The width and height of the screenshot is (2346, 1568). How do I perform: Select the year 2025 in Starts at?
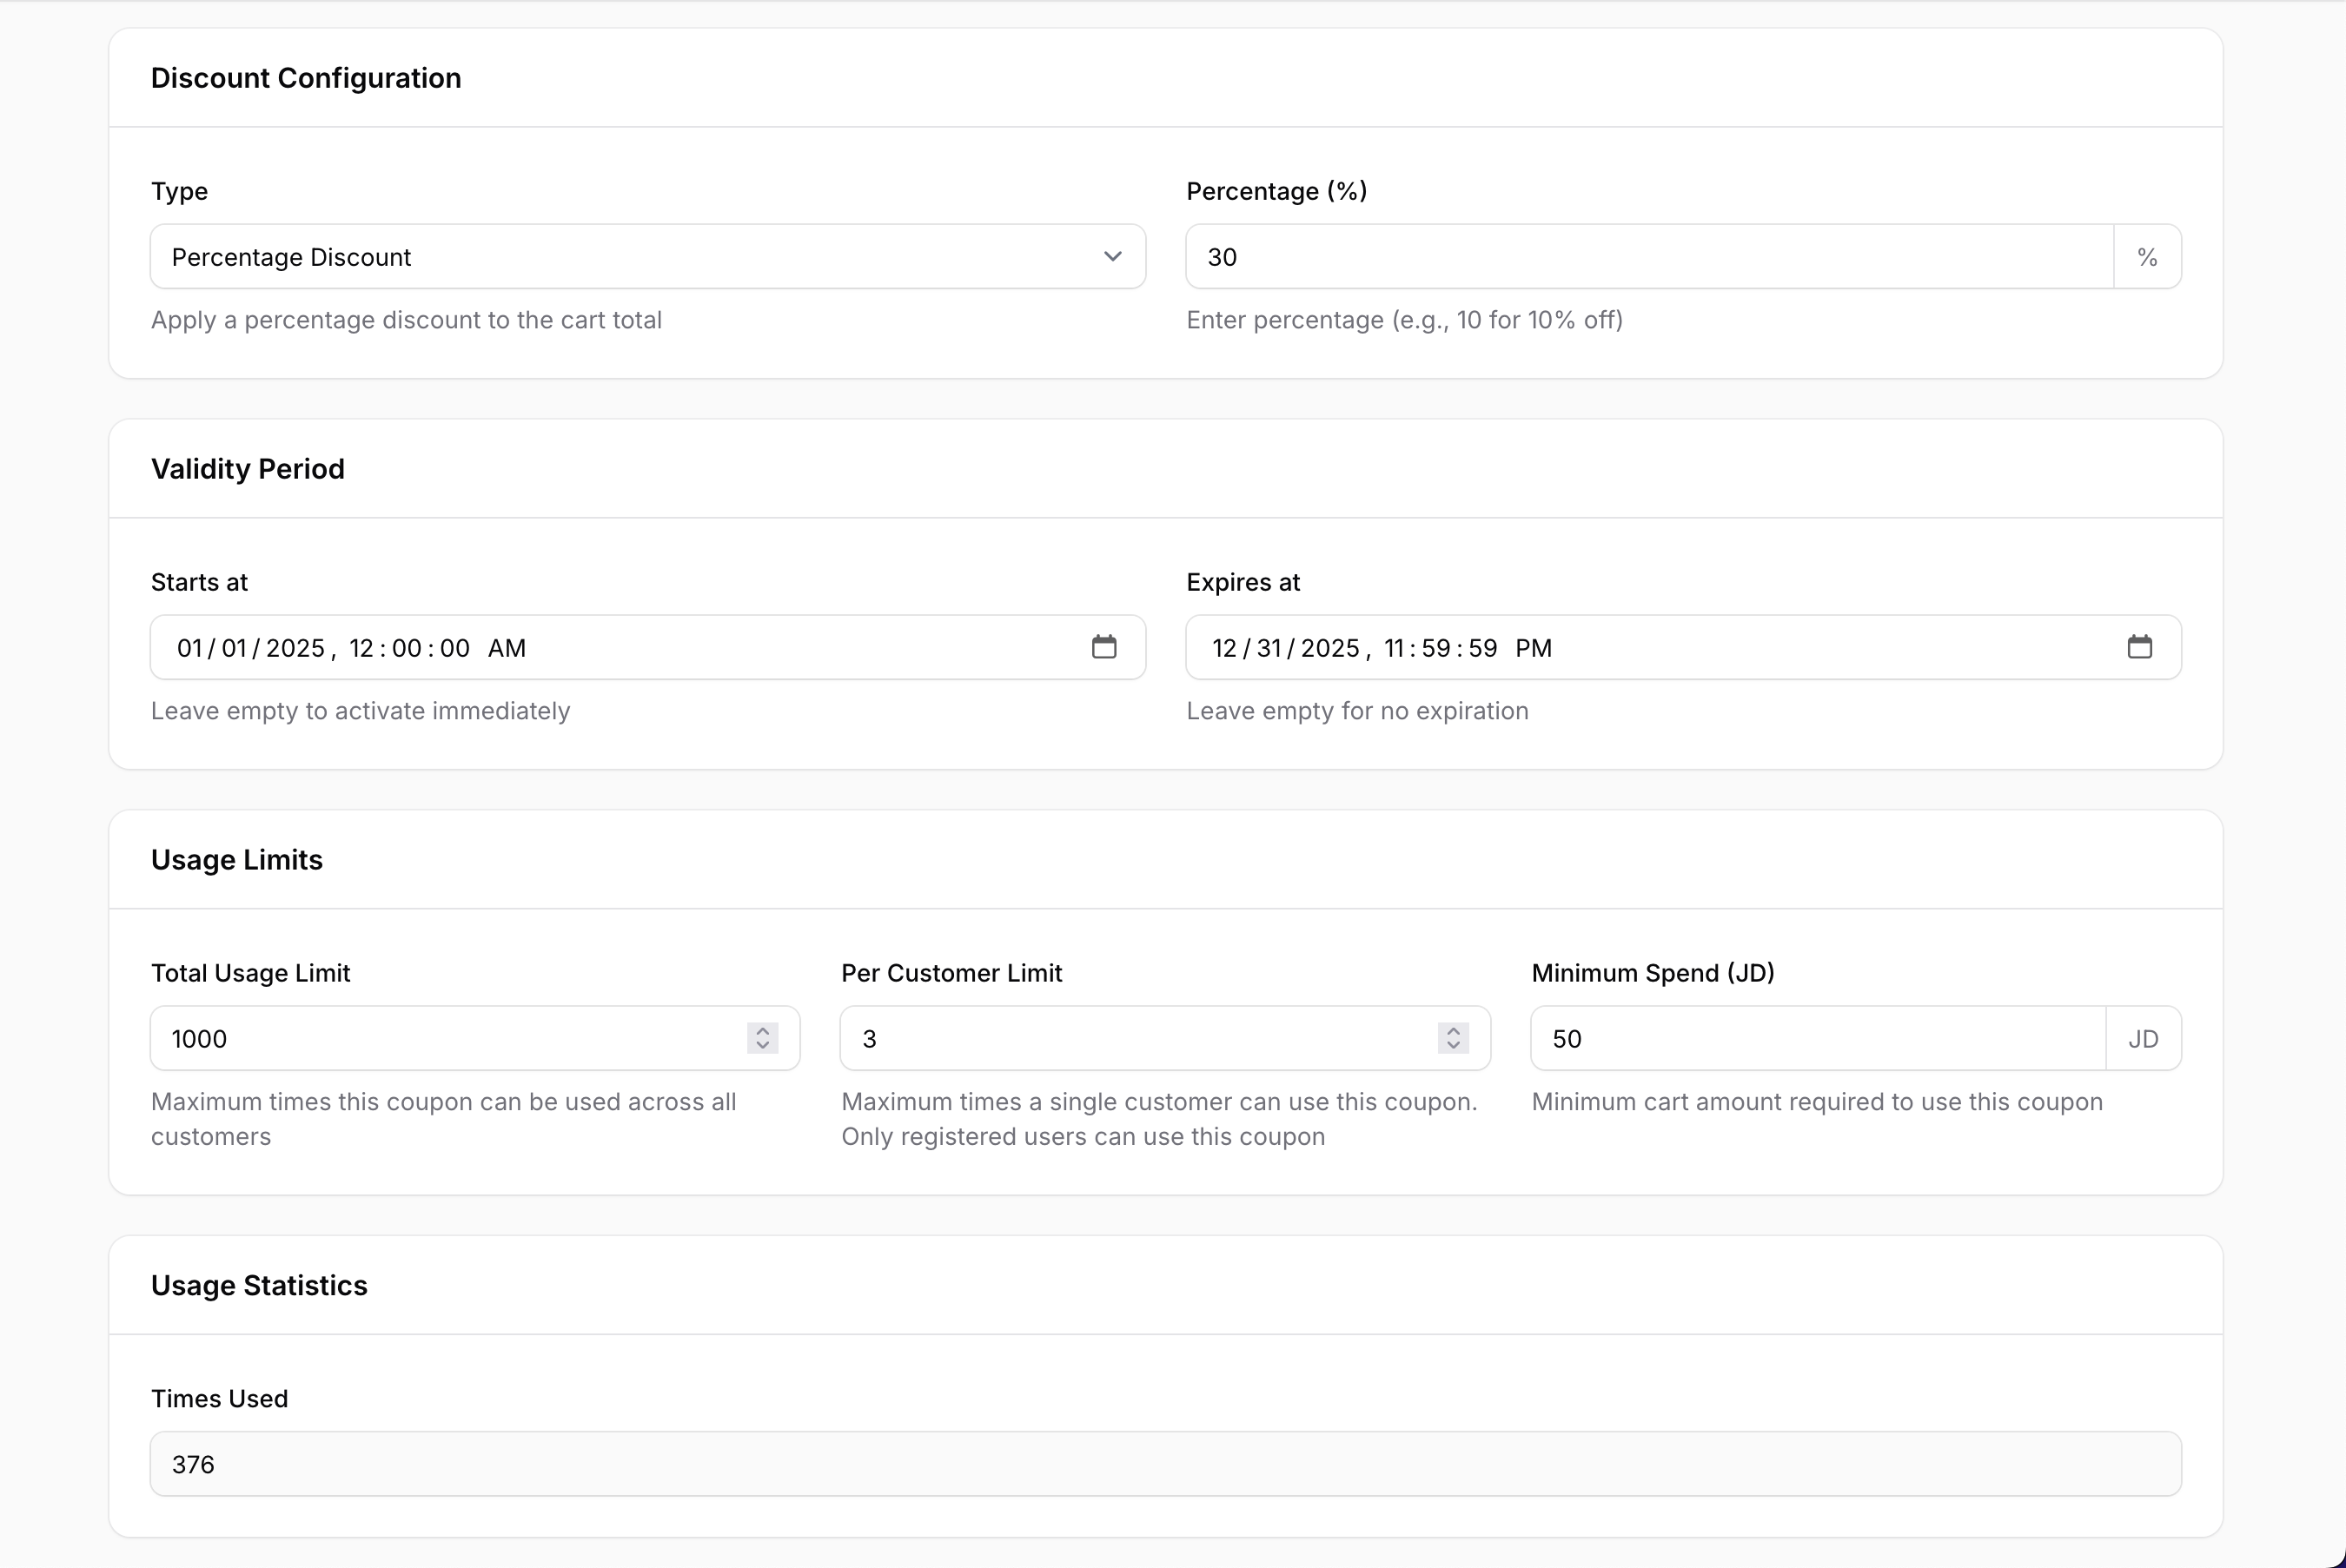tap(295, 648)
